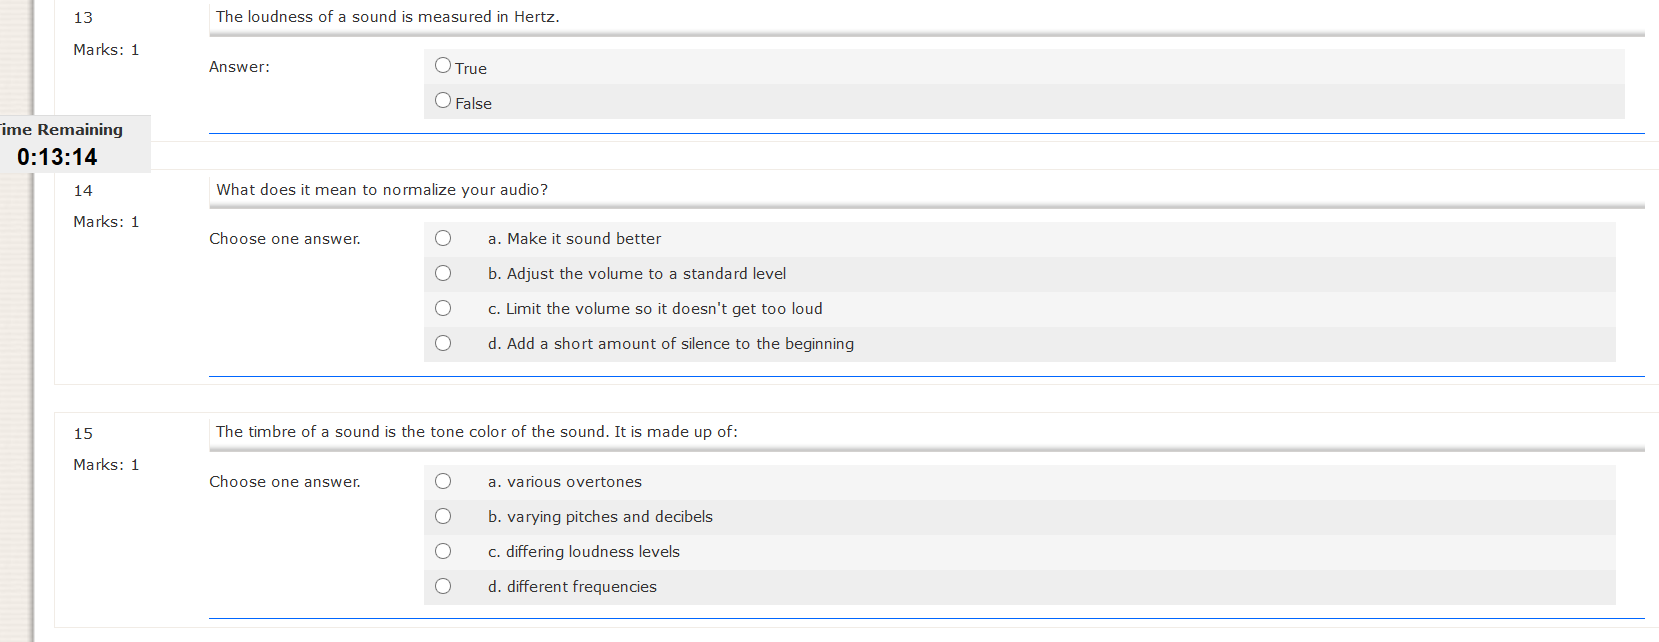Click the 0:13:14 countdown timer
The height and width of the screenshot is (642, 1659).
[x=57, y=157]
